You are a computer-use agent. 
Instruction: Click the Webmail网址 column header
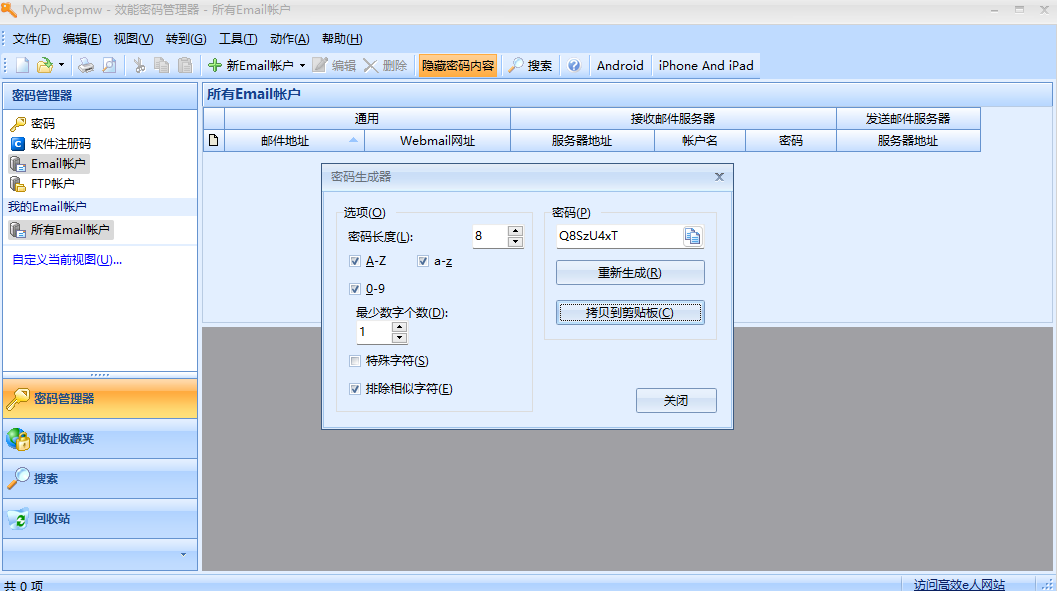[437, 141]
